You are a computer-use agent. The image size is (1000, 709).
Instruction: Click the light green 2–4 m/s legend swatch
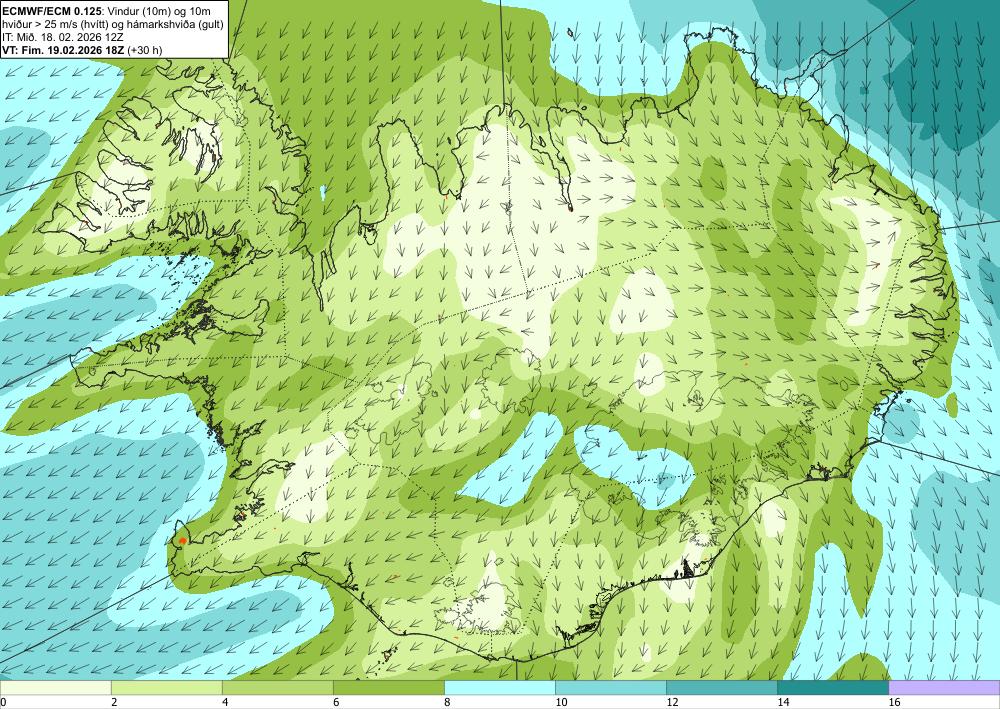[x=166, y=688]
